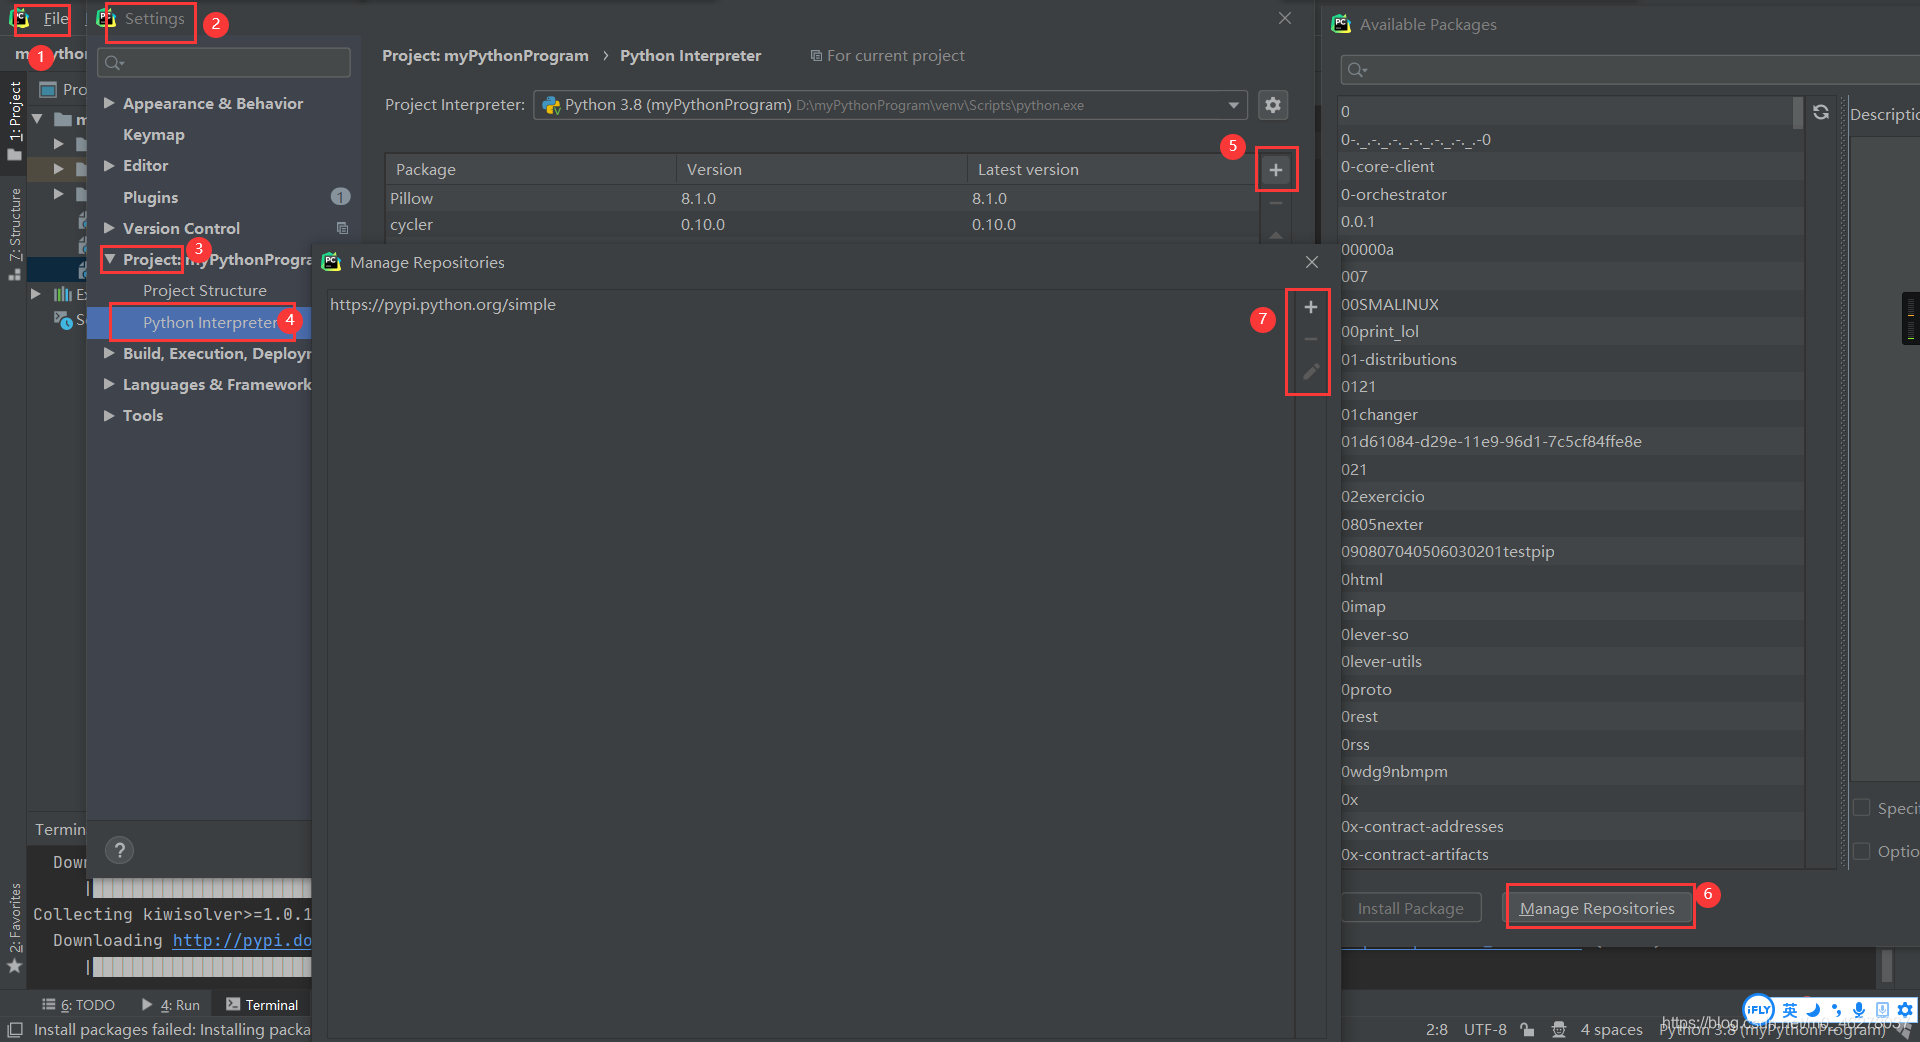The width and height of the screenshot is (1920, 1042).
Task: Open the help question mark in Settings
Action: point(119,850)
